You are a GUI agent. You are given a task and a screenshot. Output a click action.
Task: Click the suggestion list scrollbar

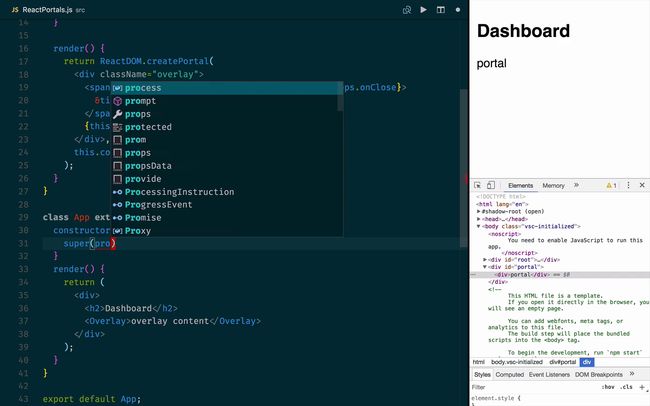tap(340, 97)
